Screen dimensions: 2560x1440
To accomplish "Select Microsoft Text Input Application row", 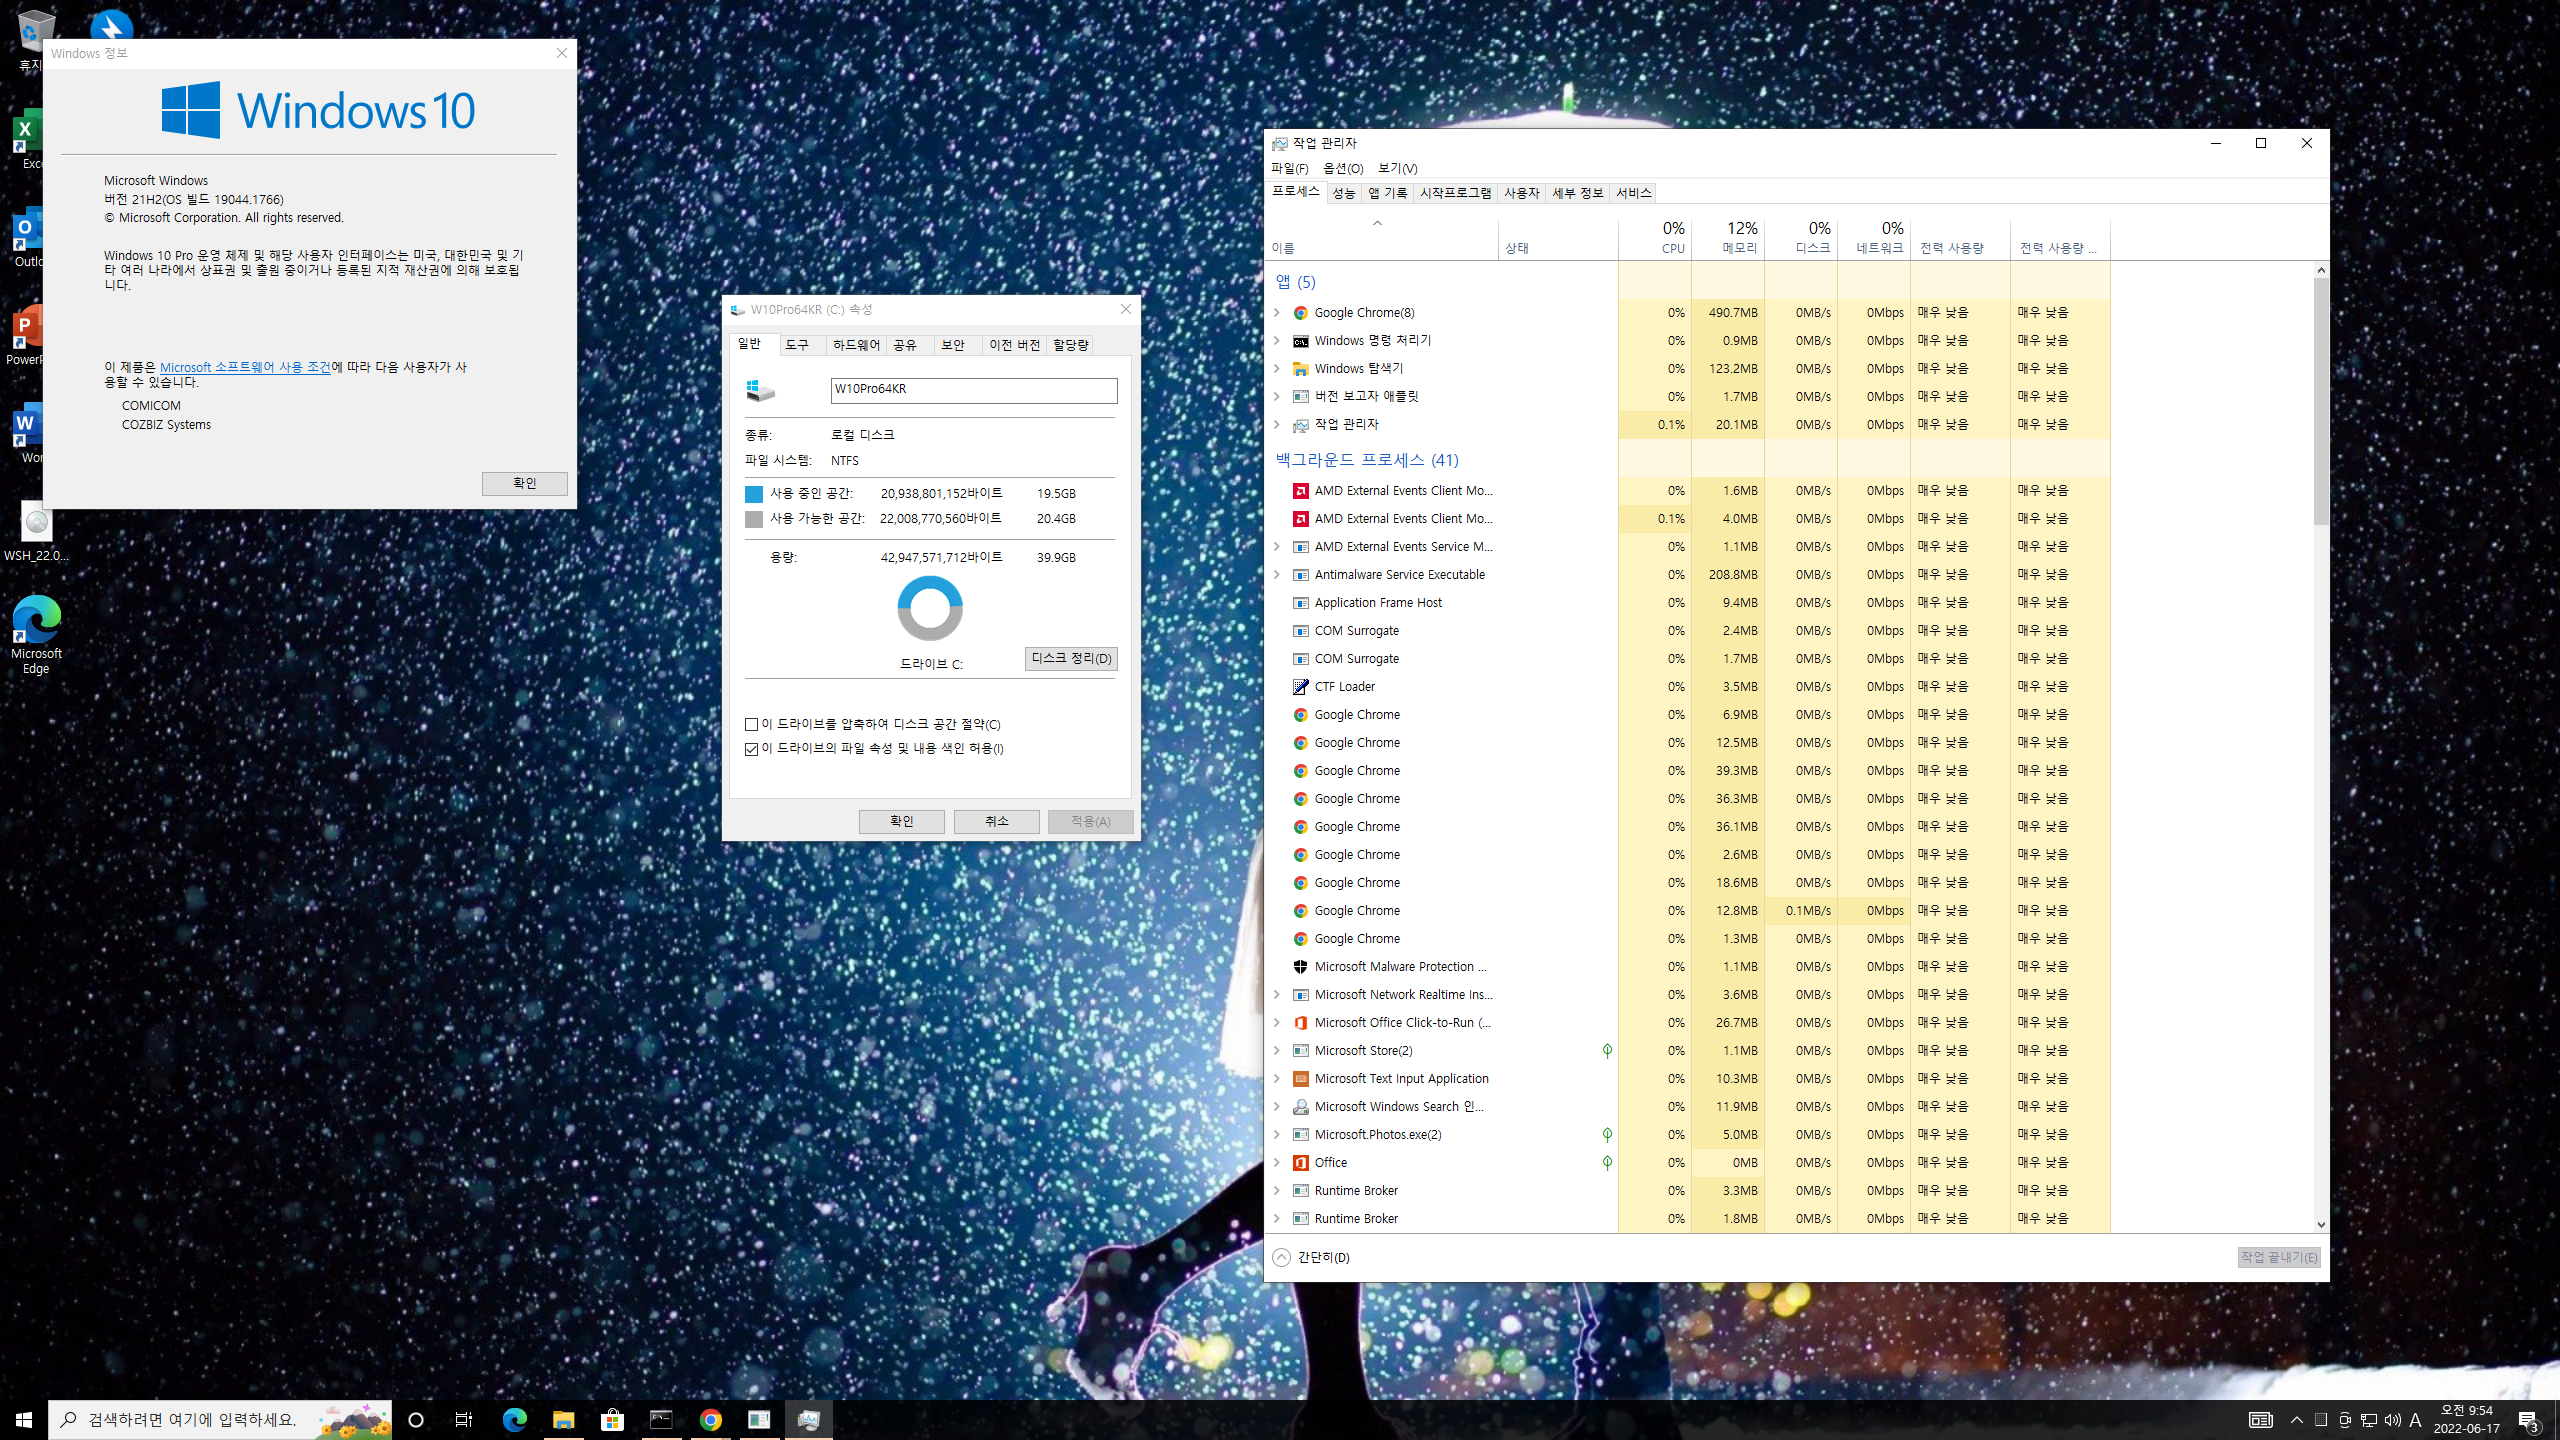I will click(x=1688, y=1079).
